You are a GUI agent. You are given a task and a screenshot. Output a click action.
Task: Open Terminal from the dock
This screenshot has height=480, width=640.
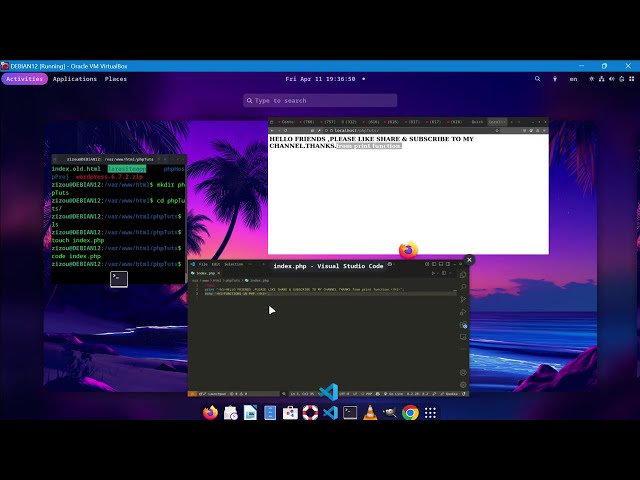pos(350,413)
